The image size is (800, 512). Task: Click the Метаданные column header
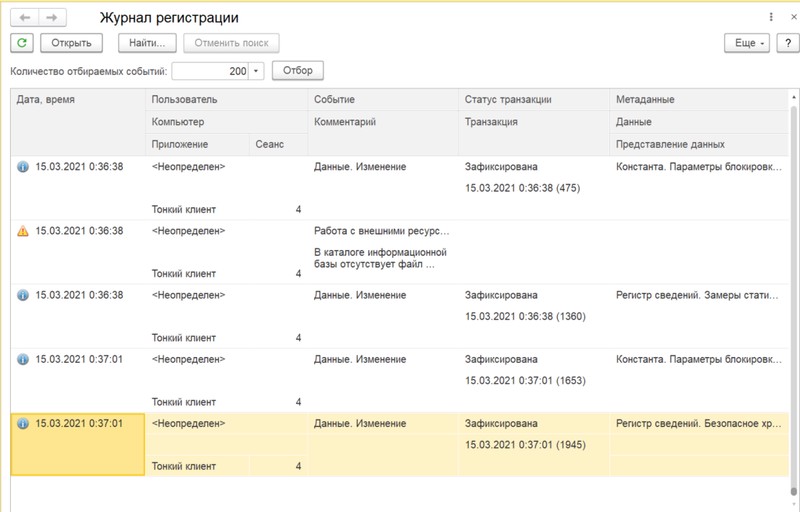point(699,100)
